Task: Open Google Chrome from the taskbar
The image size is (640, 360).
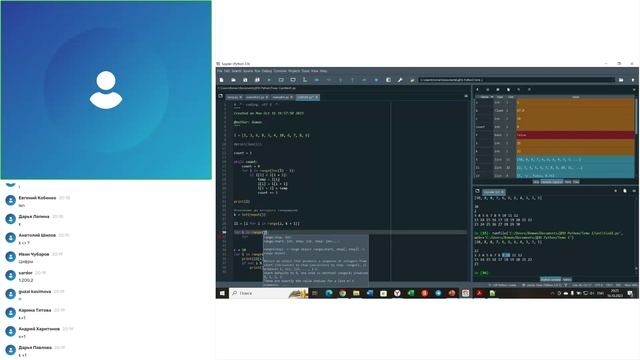Action: click(342, 293)
